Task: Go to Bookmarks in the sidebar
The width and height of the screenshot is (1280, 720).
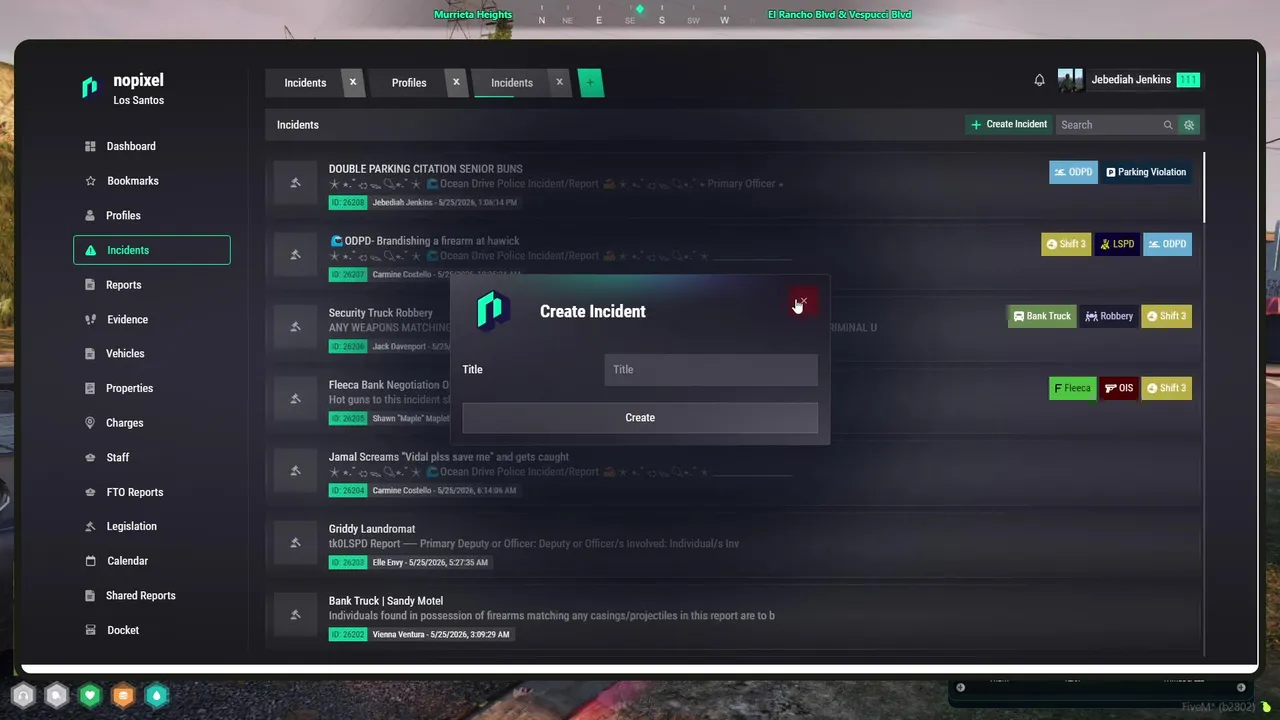Action: click(x=133, y=181)
